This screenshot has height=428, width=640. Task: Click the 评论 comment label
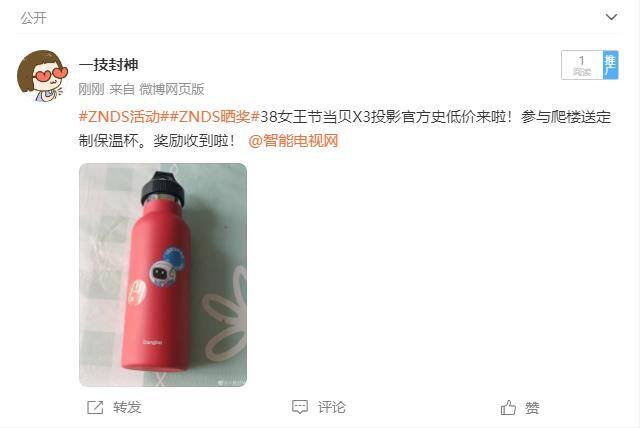[331, 407]
